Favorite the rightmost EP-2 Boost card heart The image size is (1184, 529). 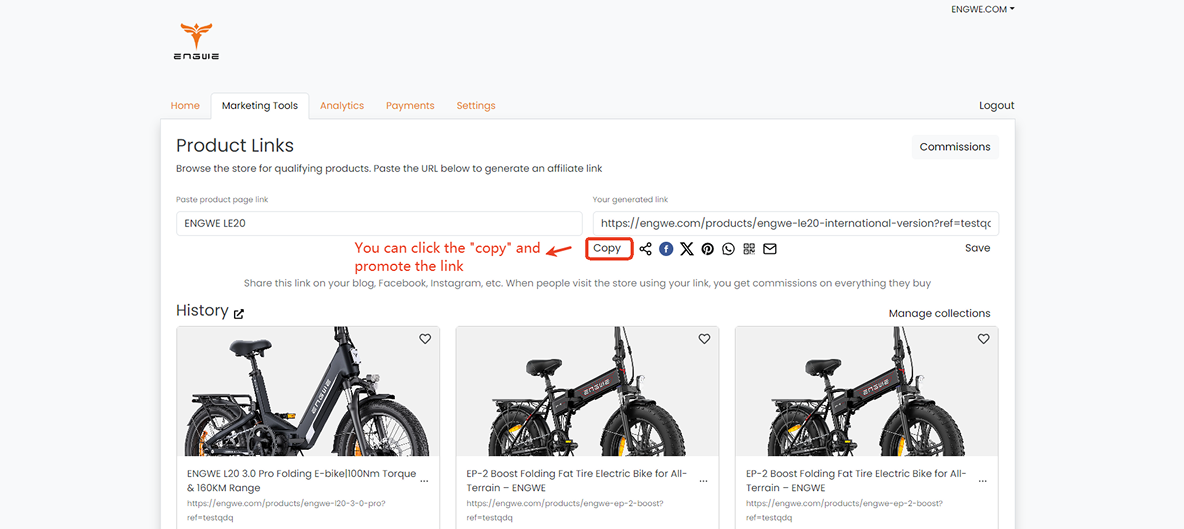click(x=983, y=340)
